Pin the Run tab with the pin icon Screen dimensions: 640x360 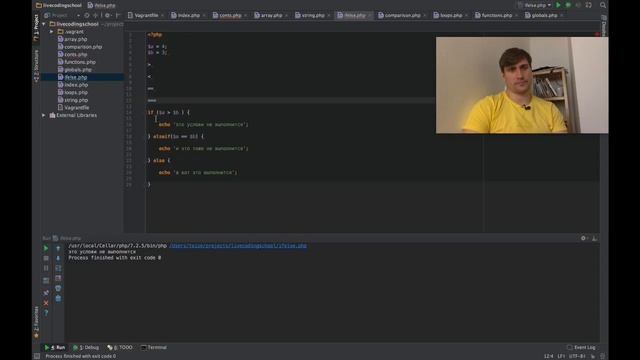pyautogui.click(x=46, y=293)
